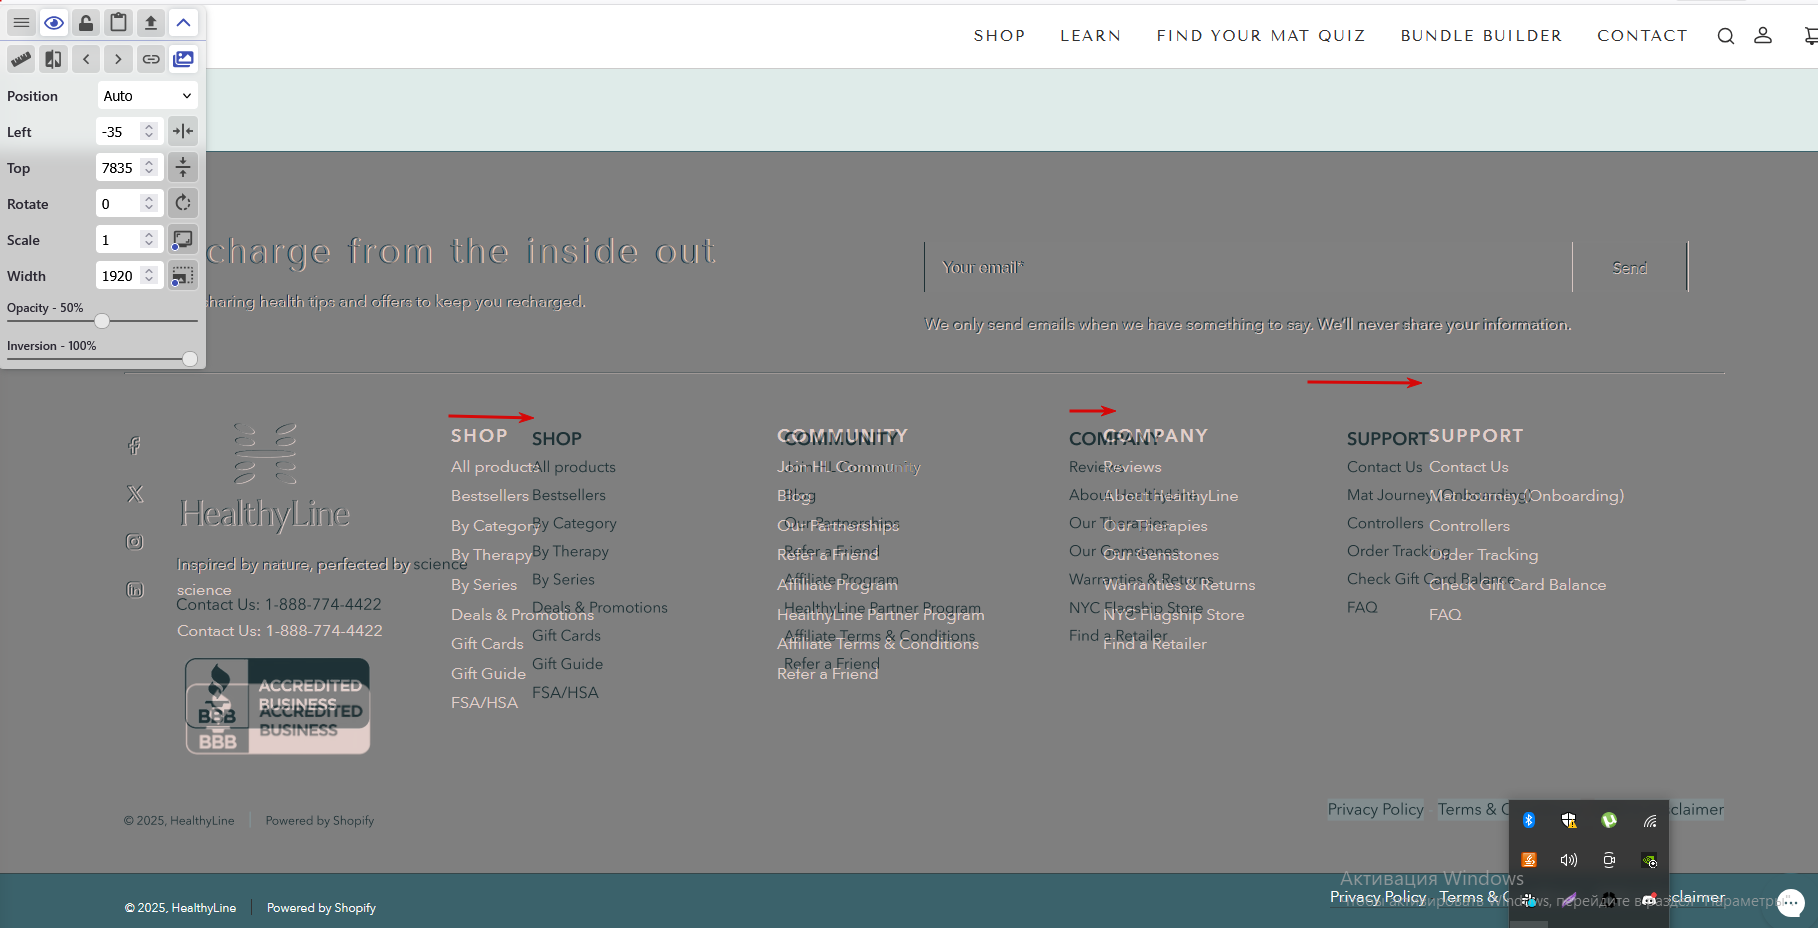Increase the Left value with its up arrow
1818x928 pixels.
click(149, 127)
